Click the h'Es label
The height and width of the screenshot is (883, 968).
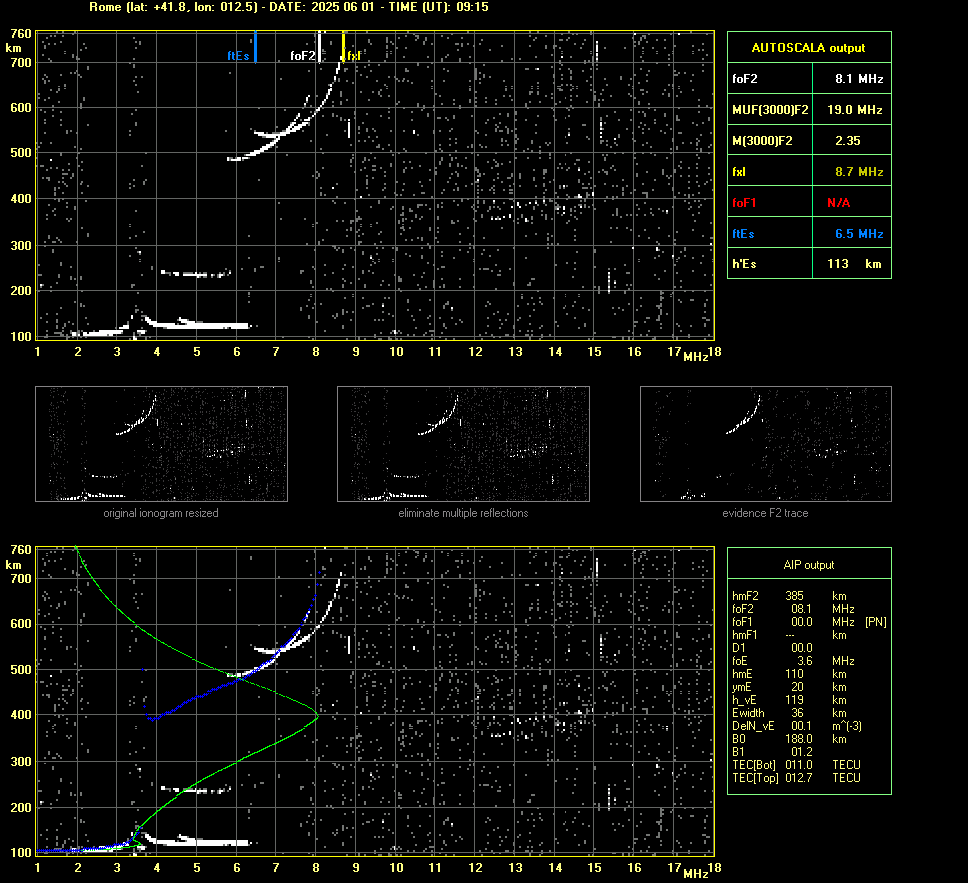click(x=744, y=264)
